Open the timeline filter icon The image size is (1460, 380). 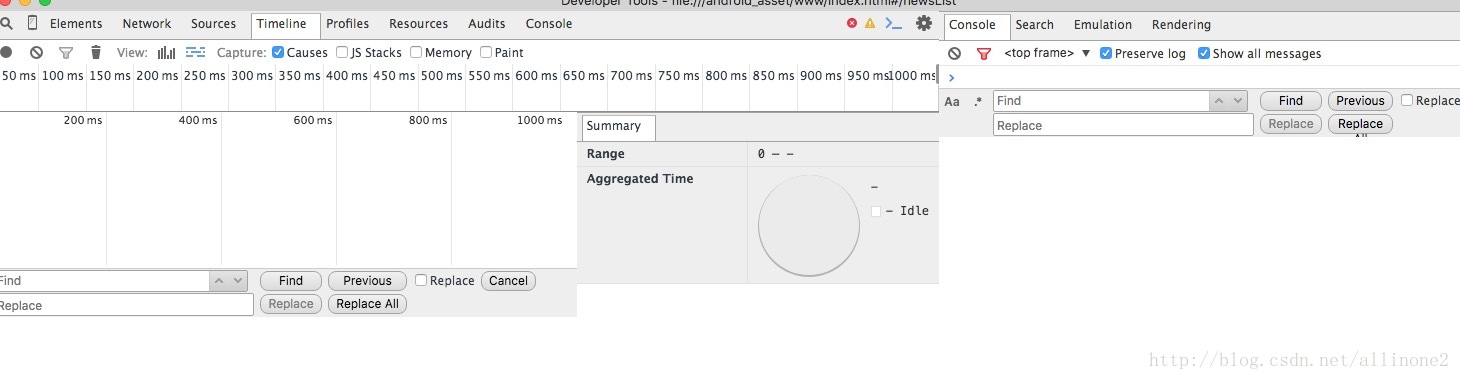tap(66, 52)
